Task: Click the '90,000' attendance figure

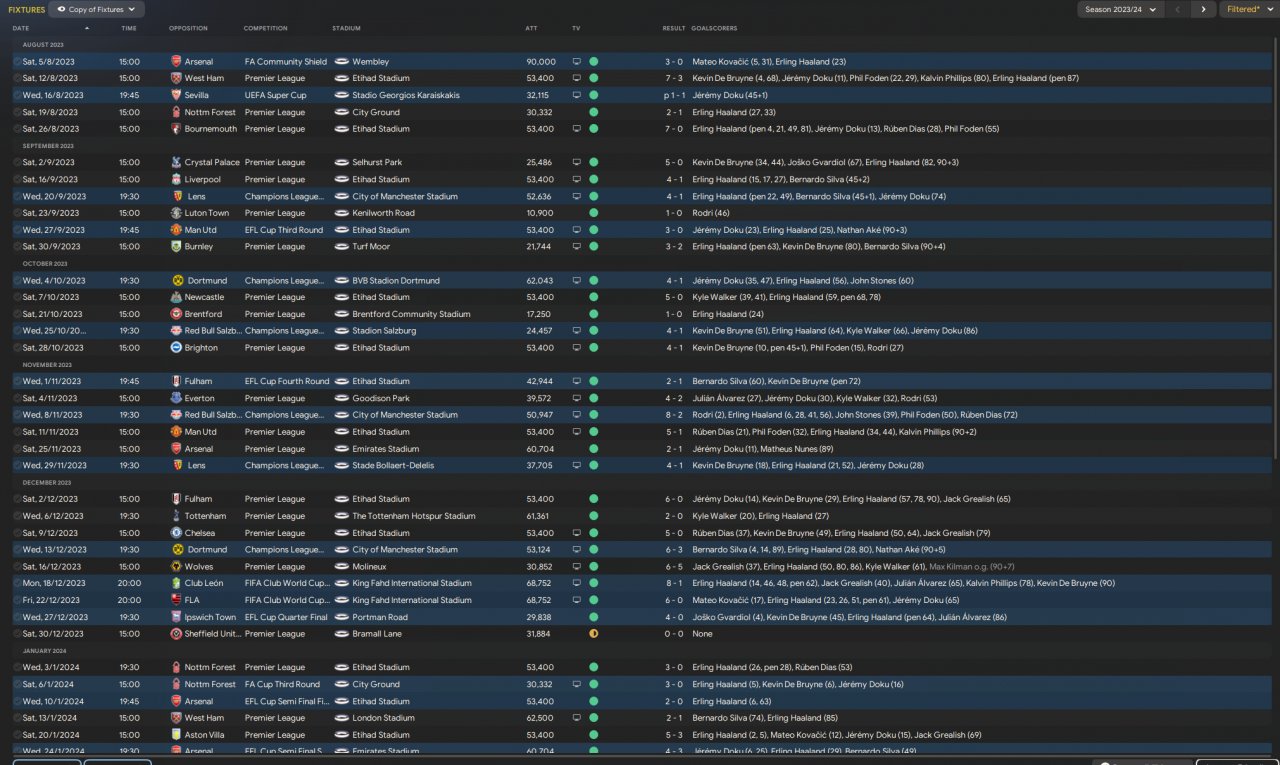Action: 541,62
